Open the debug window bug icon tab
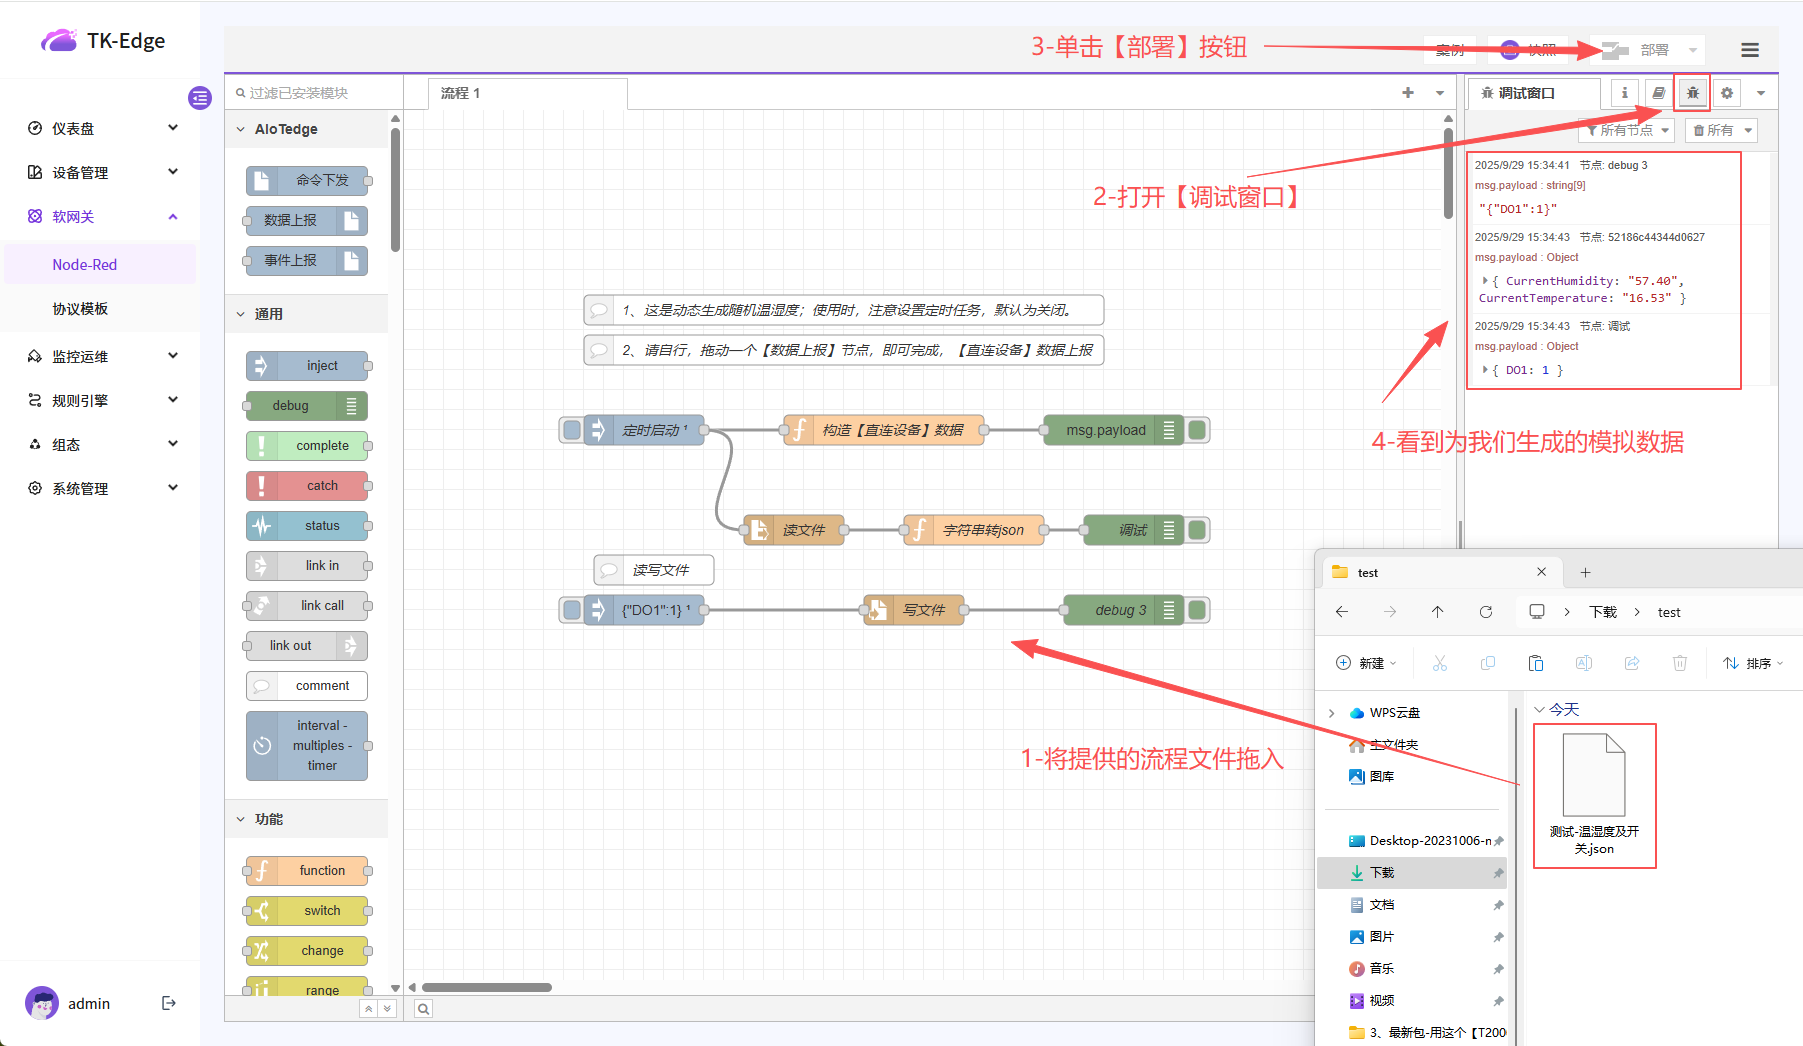 [1692, 93]
